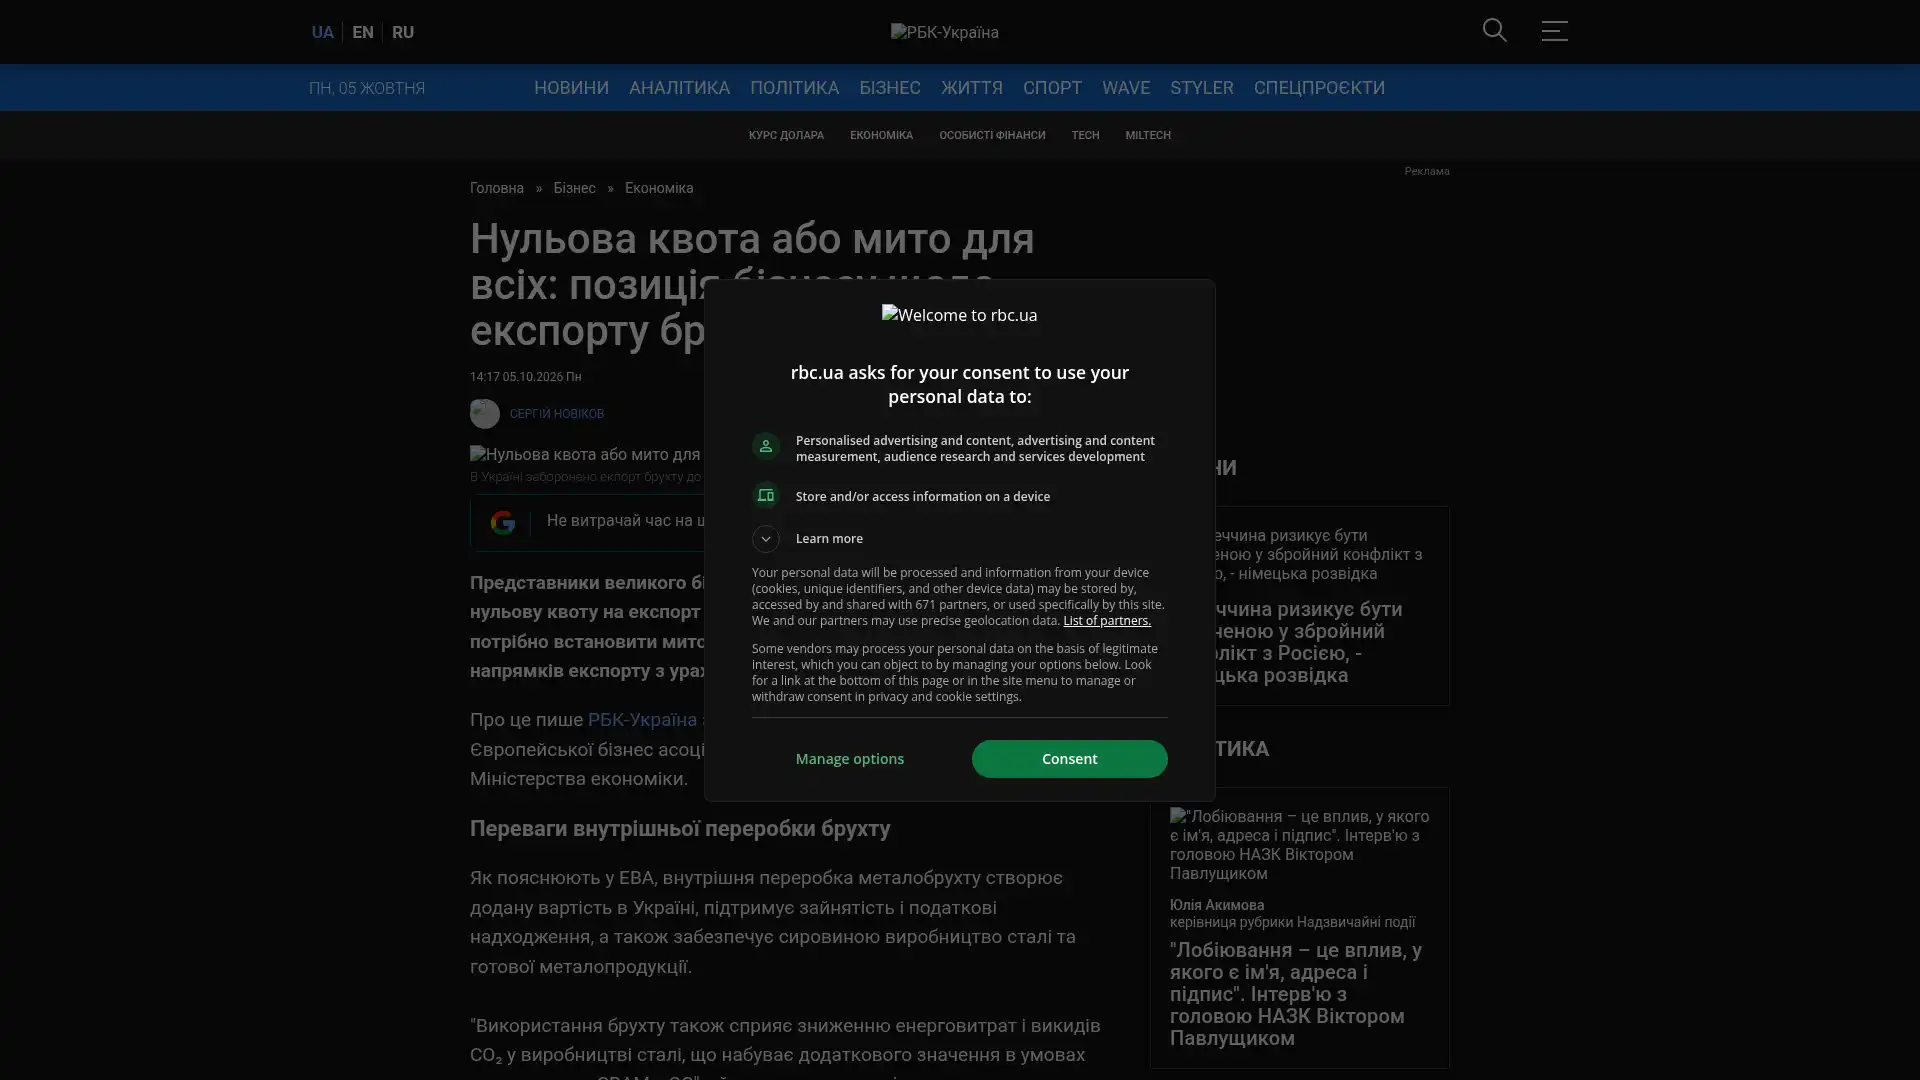Open the ПОЛІТИКА menu item
1920x1080 pixels.
[794, 88]
